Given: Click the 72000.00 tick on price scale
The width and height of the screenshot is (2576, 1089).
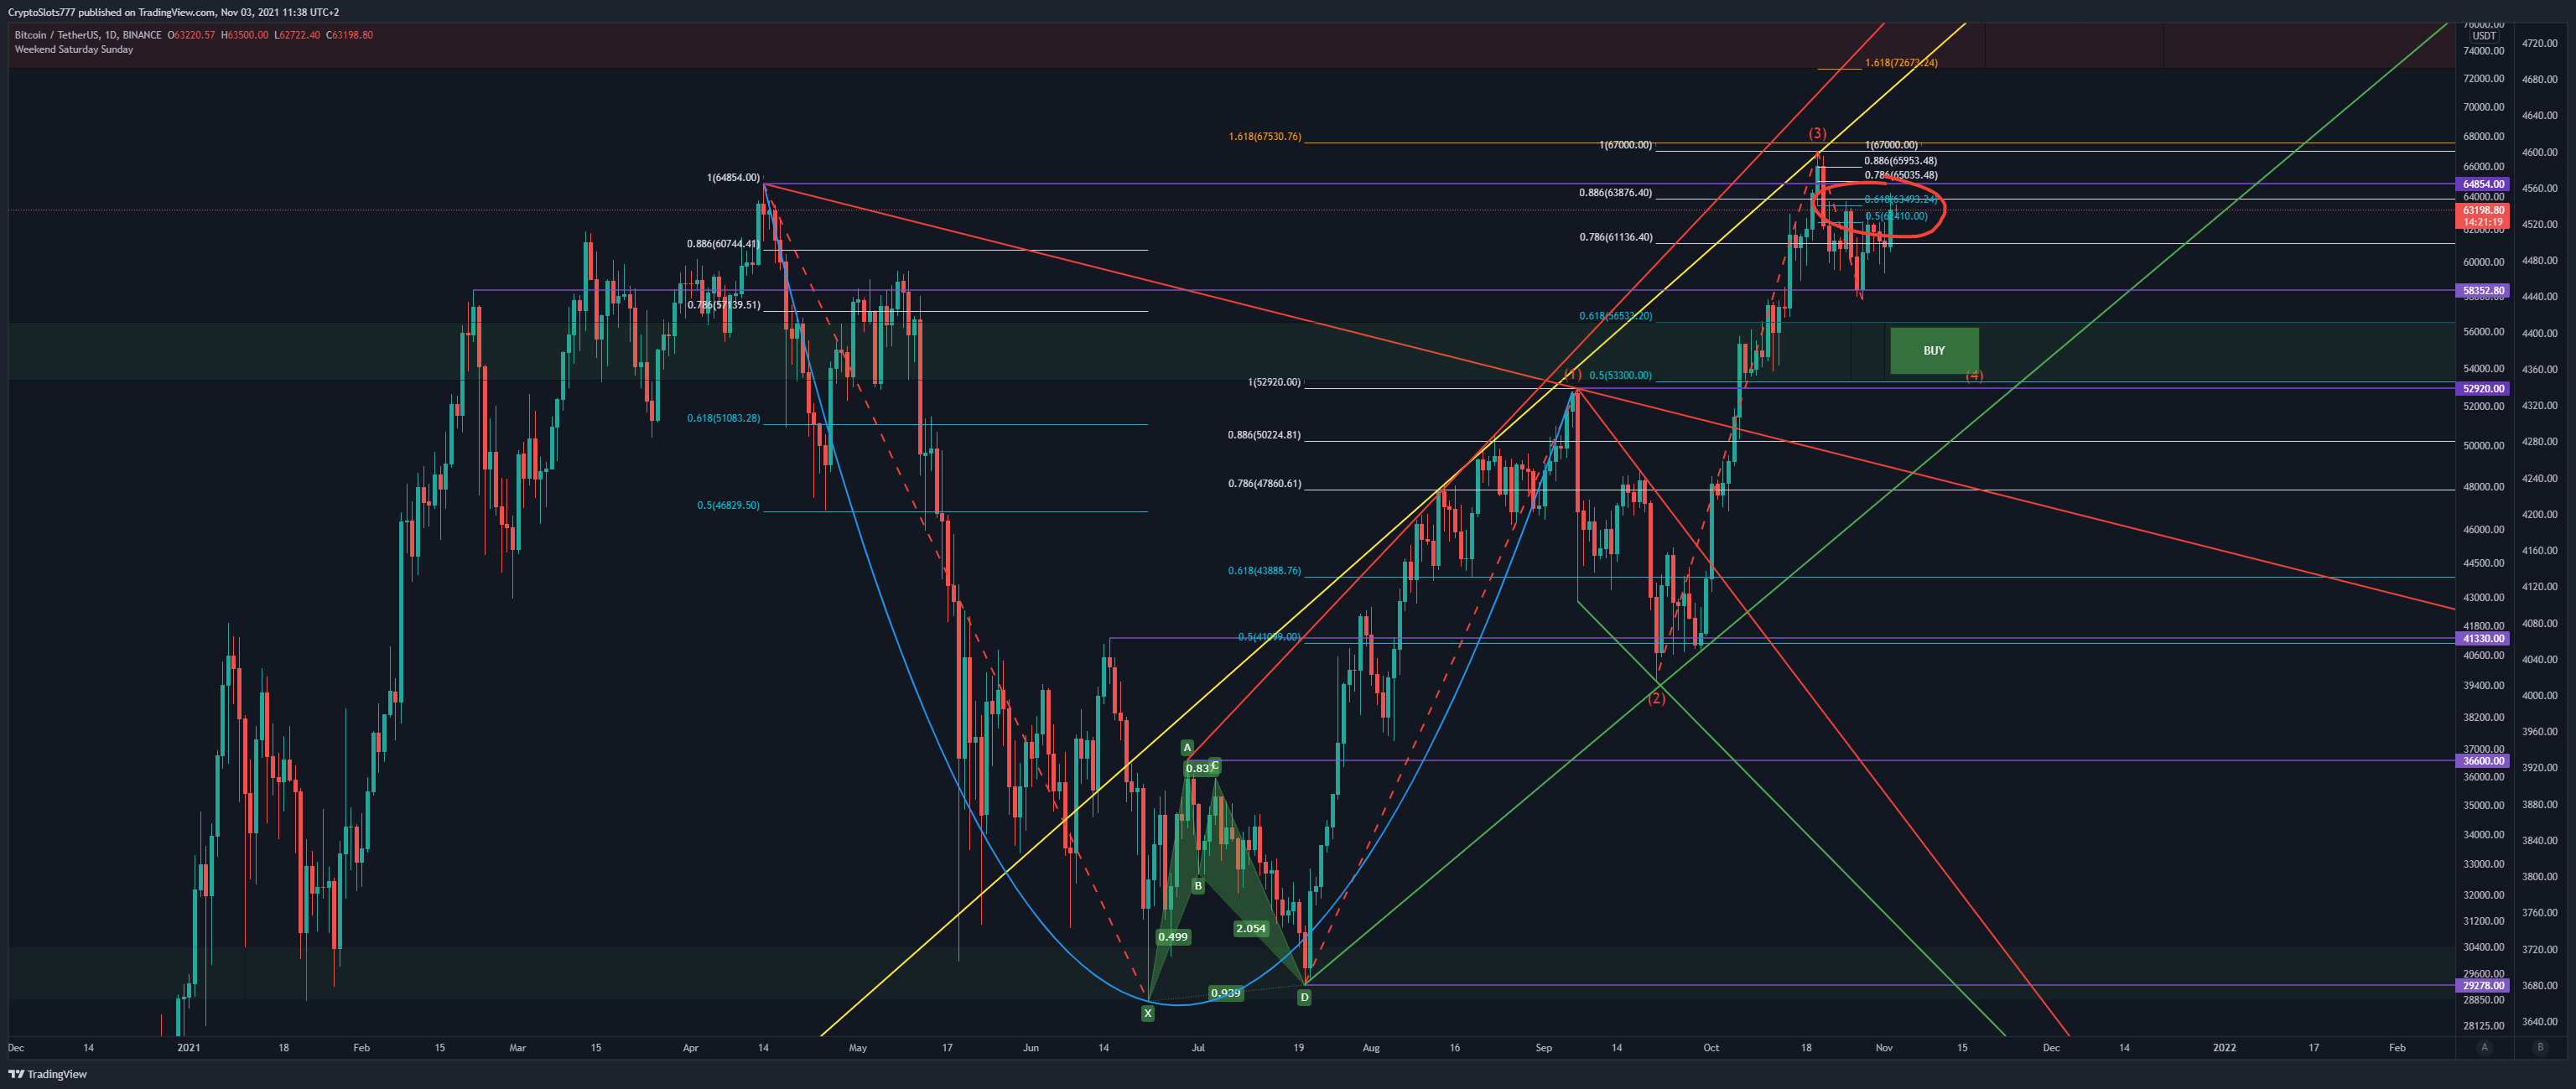Looking at the screenshot, I should coord(2483,78).
